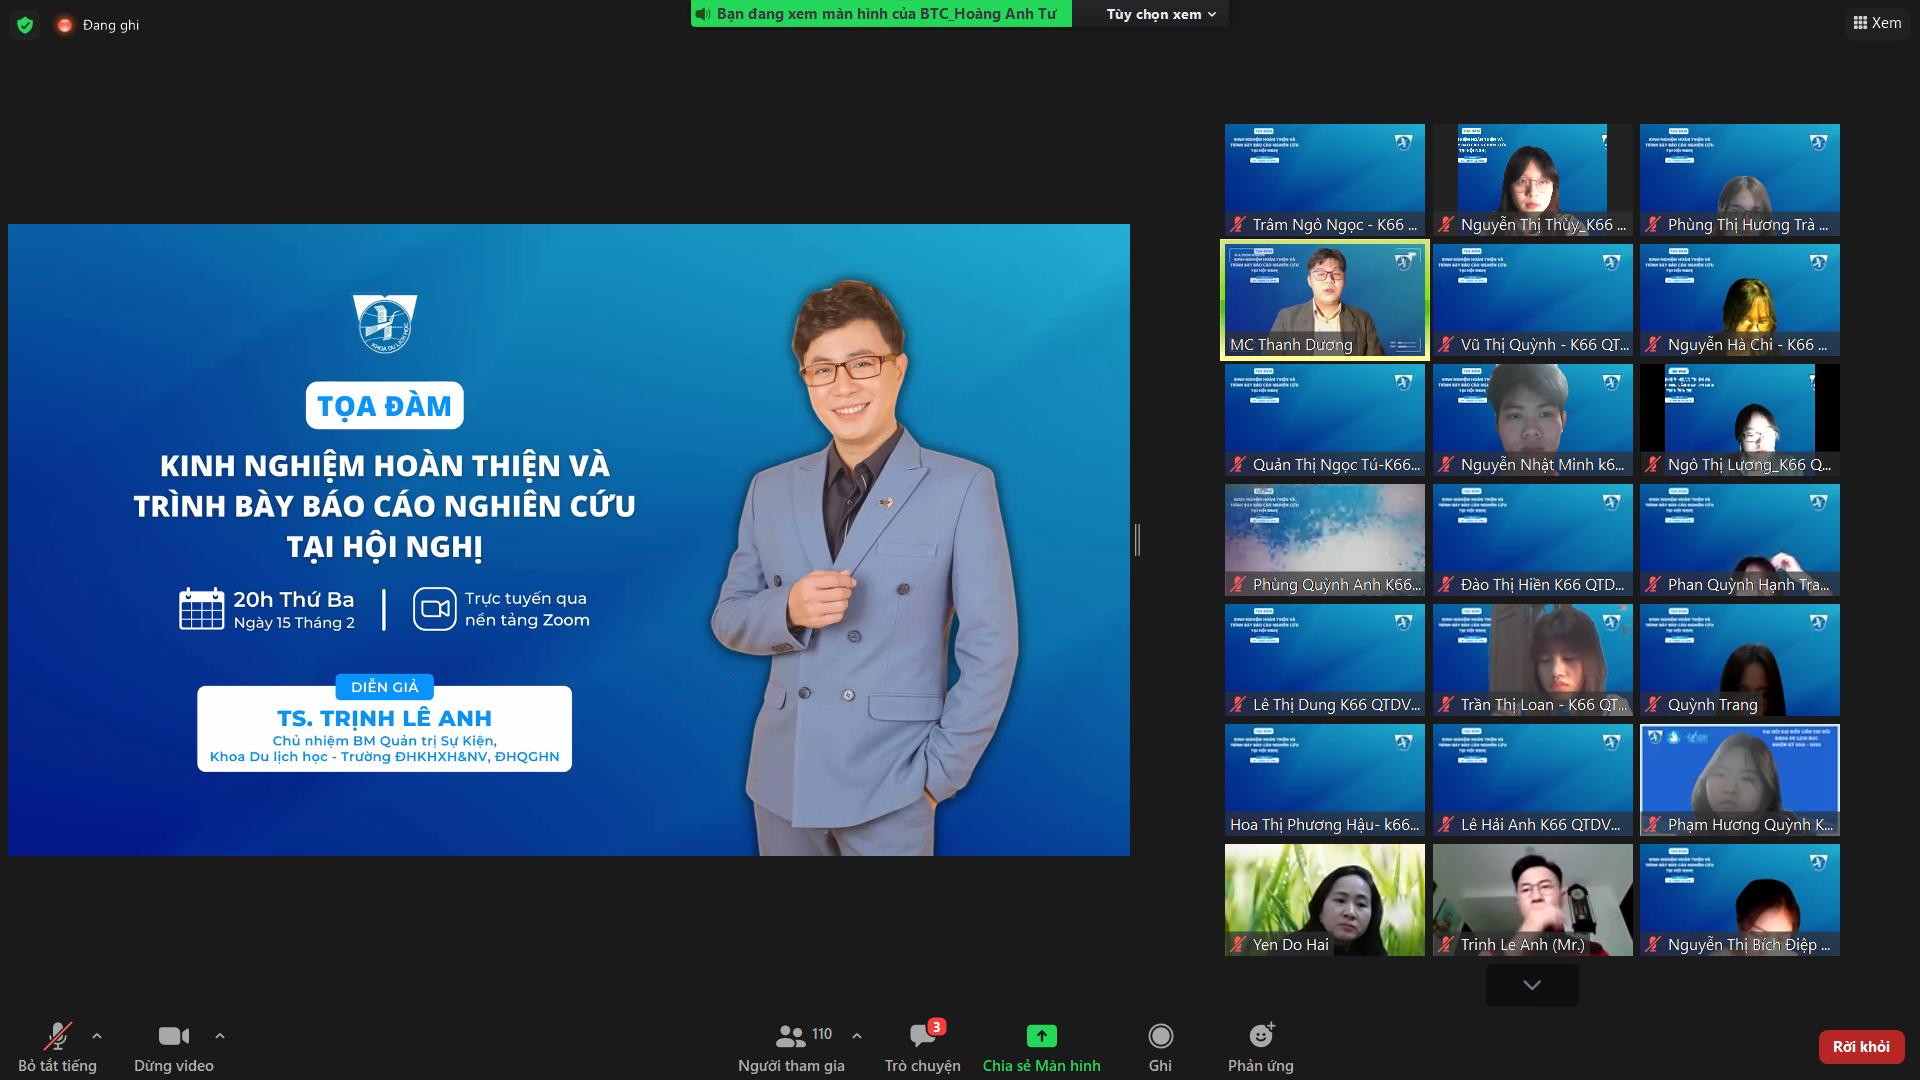Viewport: 1920px width, 1080px height.
Task: Expand audio options arrow next to microphone
Action: tap(97, 1036)
